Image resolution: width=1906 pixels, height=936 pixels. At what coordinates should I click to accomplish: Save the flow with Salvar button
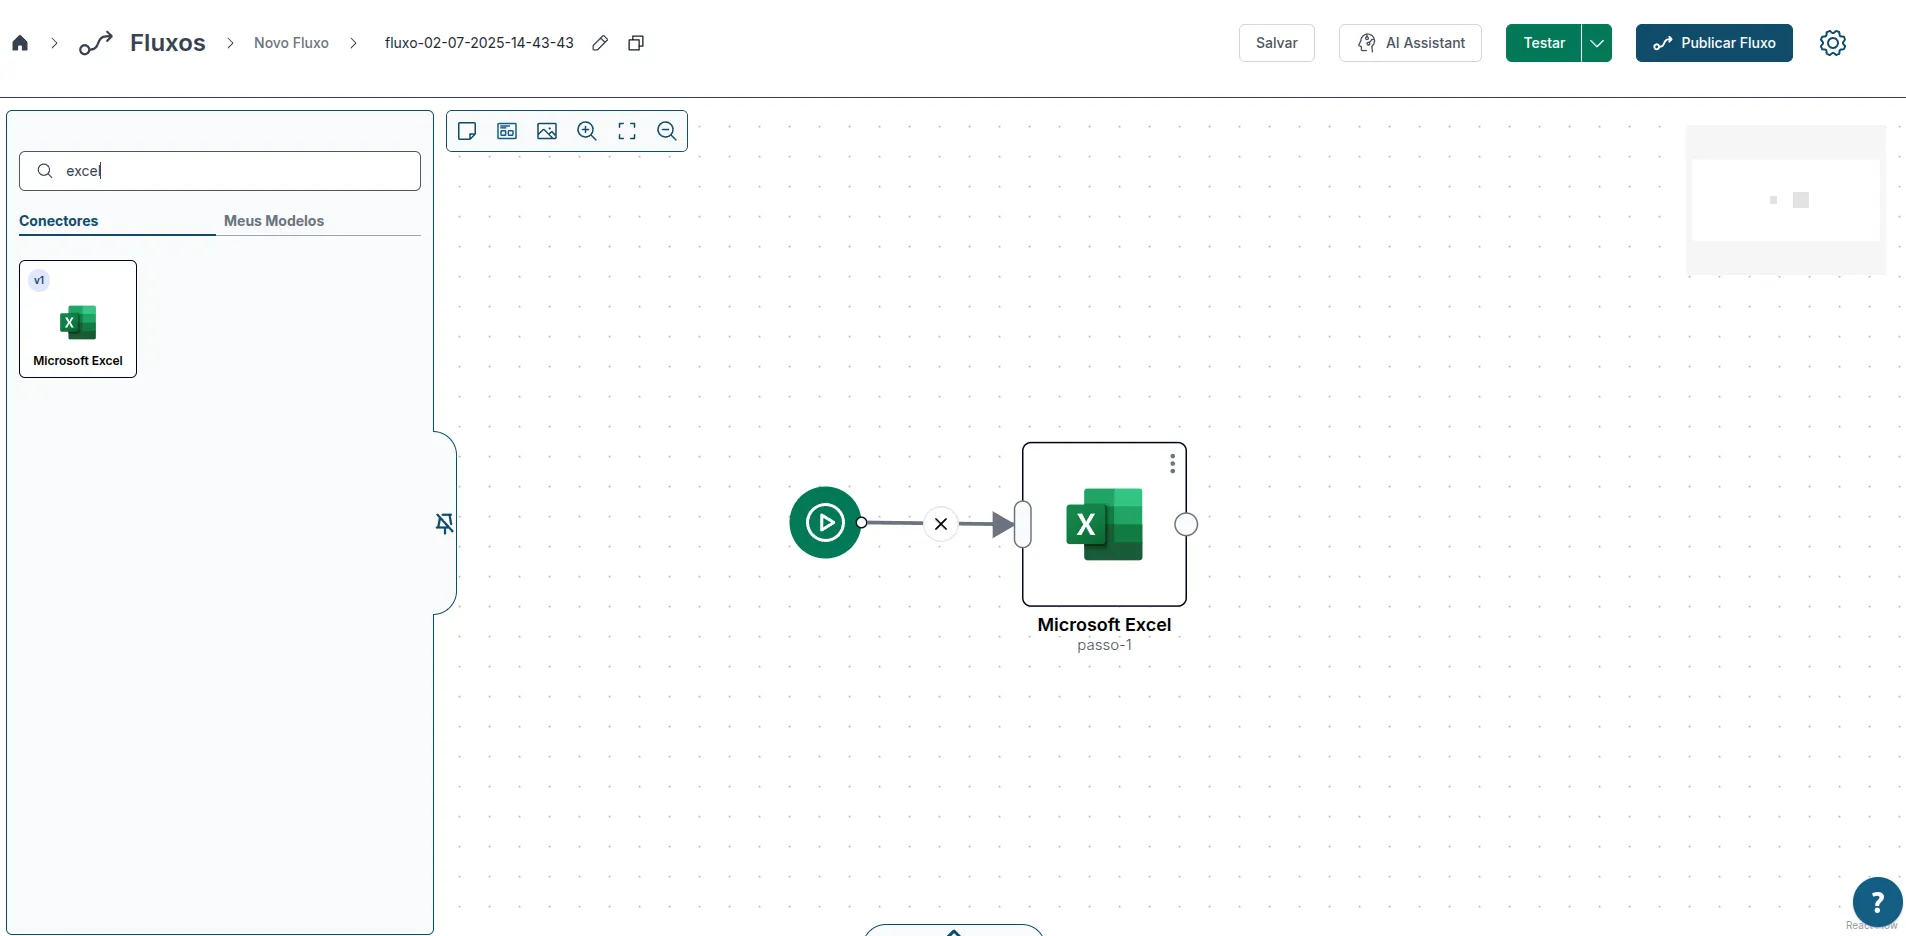coord(1277,43)
